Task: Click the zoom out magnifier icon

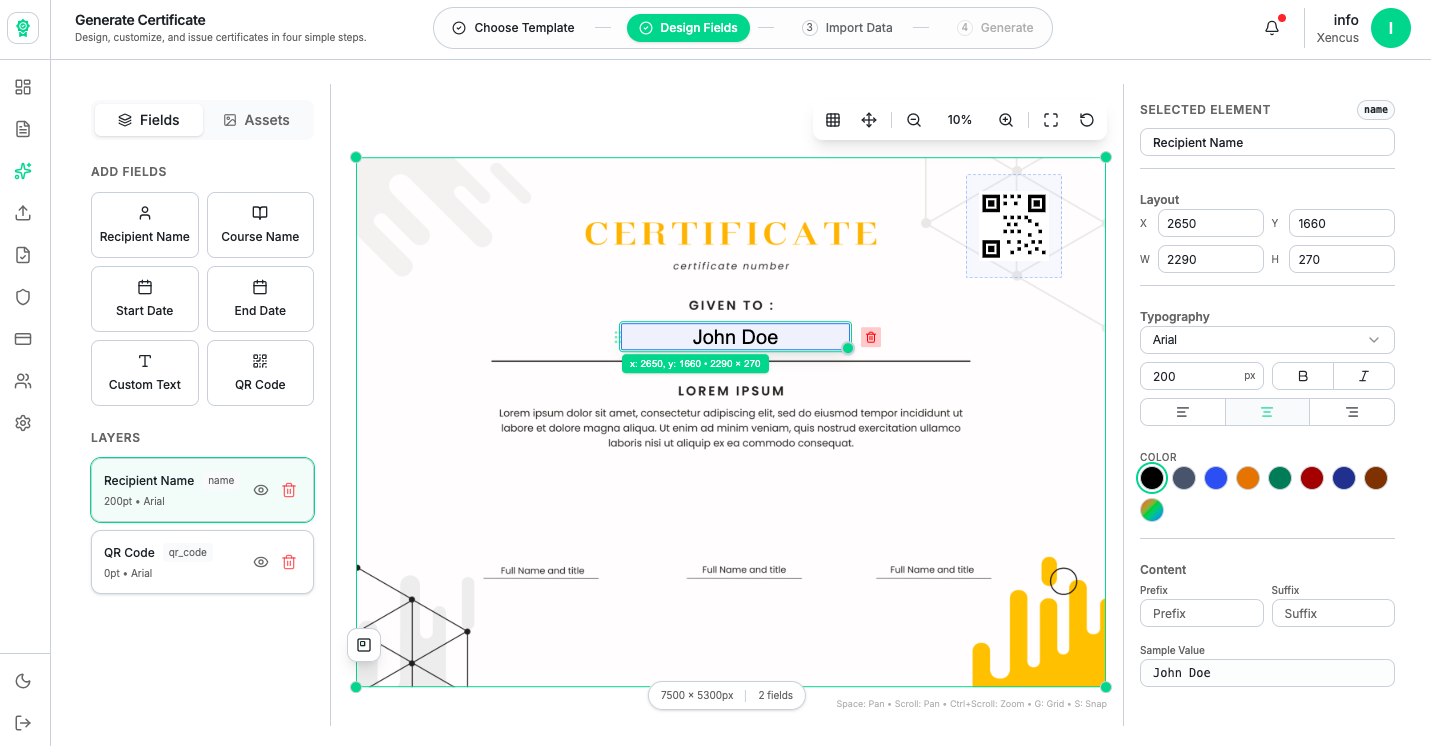Action: (914, 120)
